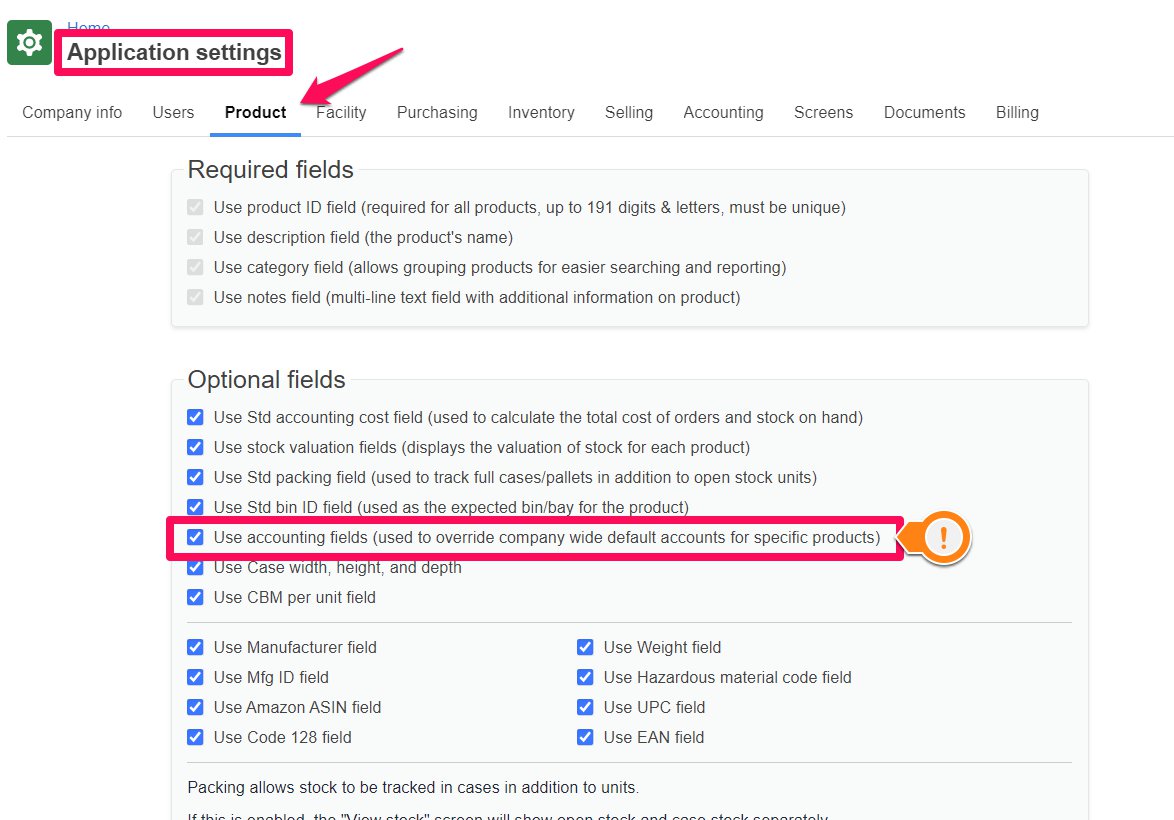Uncheck Use accounting fields checkbox
The image size is (1174, 820).
[195, 537]
